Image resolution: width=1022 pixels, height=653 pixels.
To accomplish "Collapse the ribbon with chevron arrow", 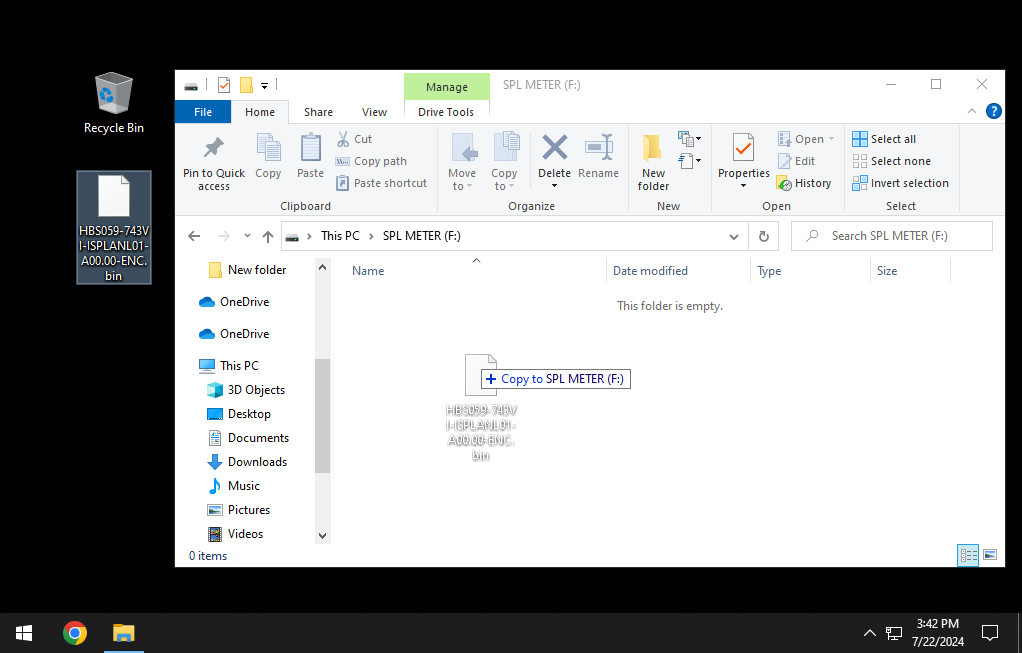I will tap(972, 111).
